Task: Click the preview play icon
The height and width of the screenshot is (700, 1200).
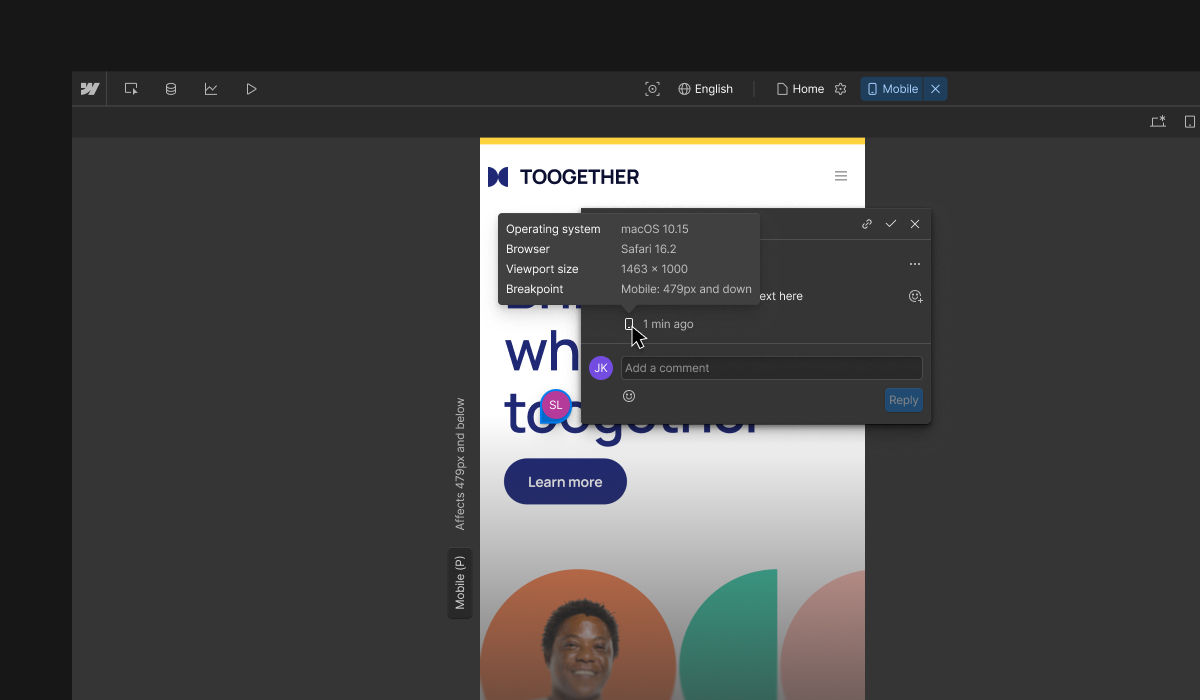Action: (251, 88)
